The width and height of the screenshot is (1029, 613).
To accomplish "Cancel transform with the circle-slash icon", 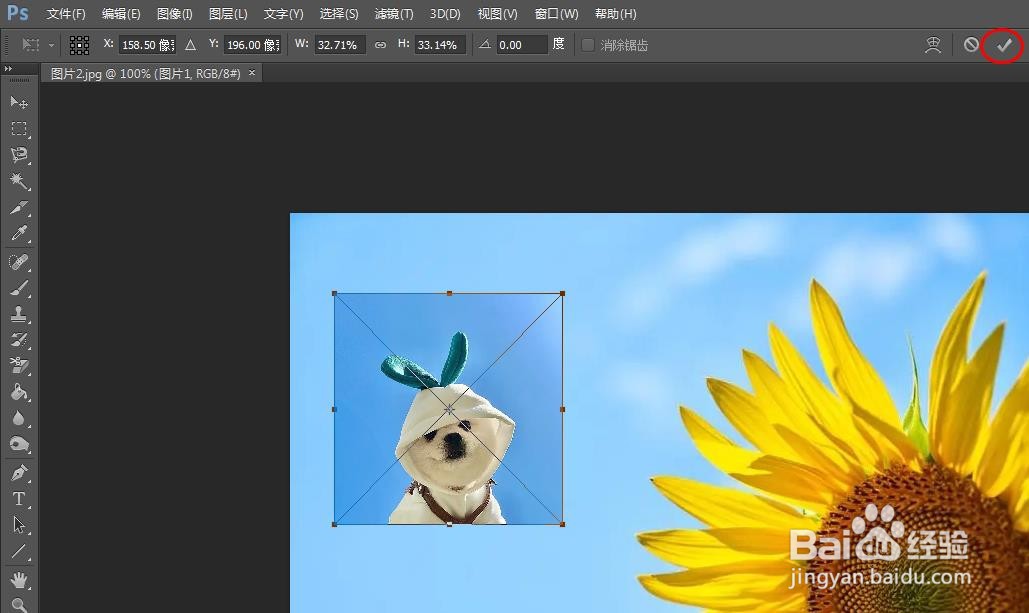I will coord(971,45).
